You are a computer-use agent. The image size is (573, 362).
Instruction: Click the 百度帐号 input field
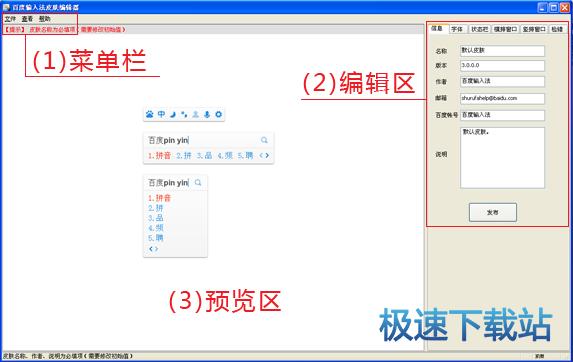(x=502, y=115)
